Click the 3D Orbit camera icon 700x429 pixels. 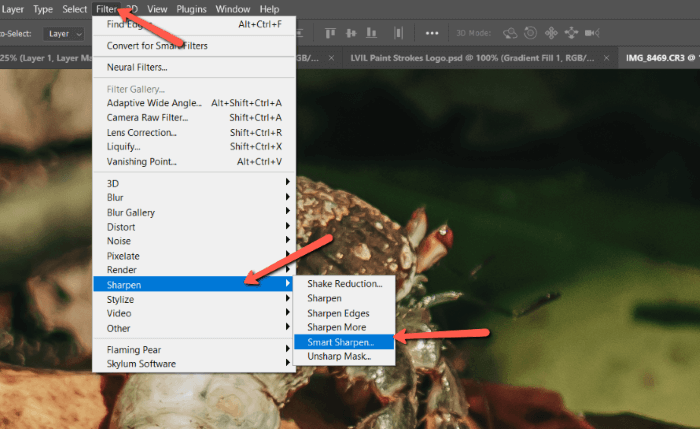pyautogui.click(x=510, y=33)
